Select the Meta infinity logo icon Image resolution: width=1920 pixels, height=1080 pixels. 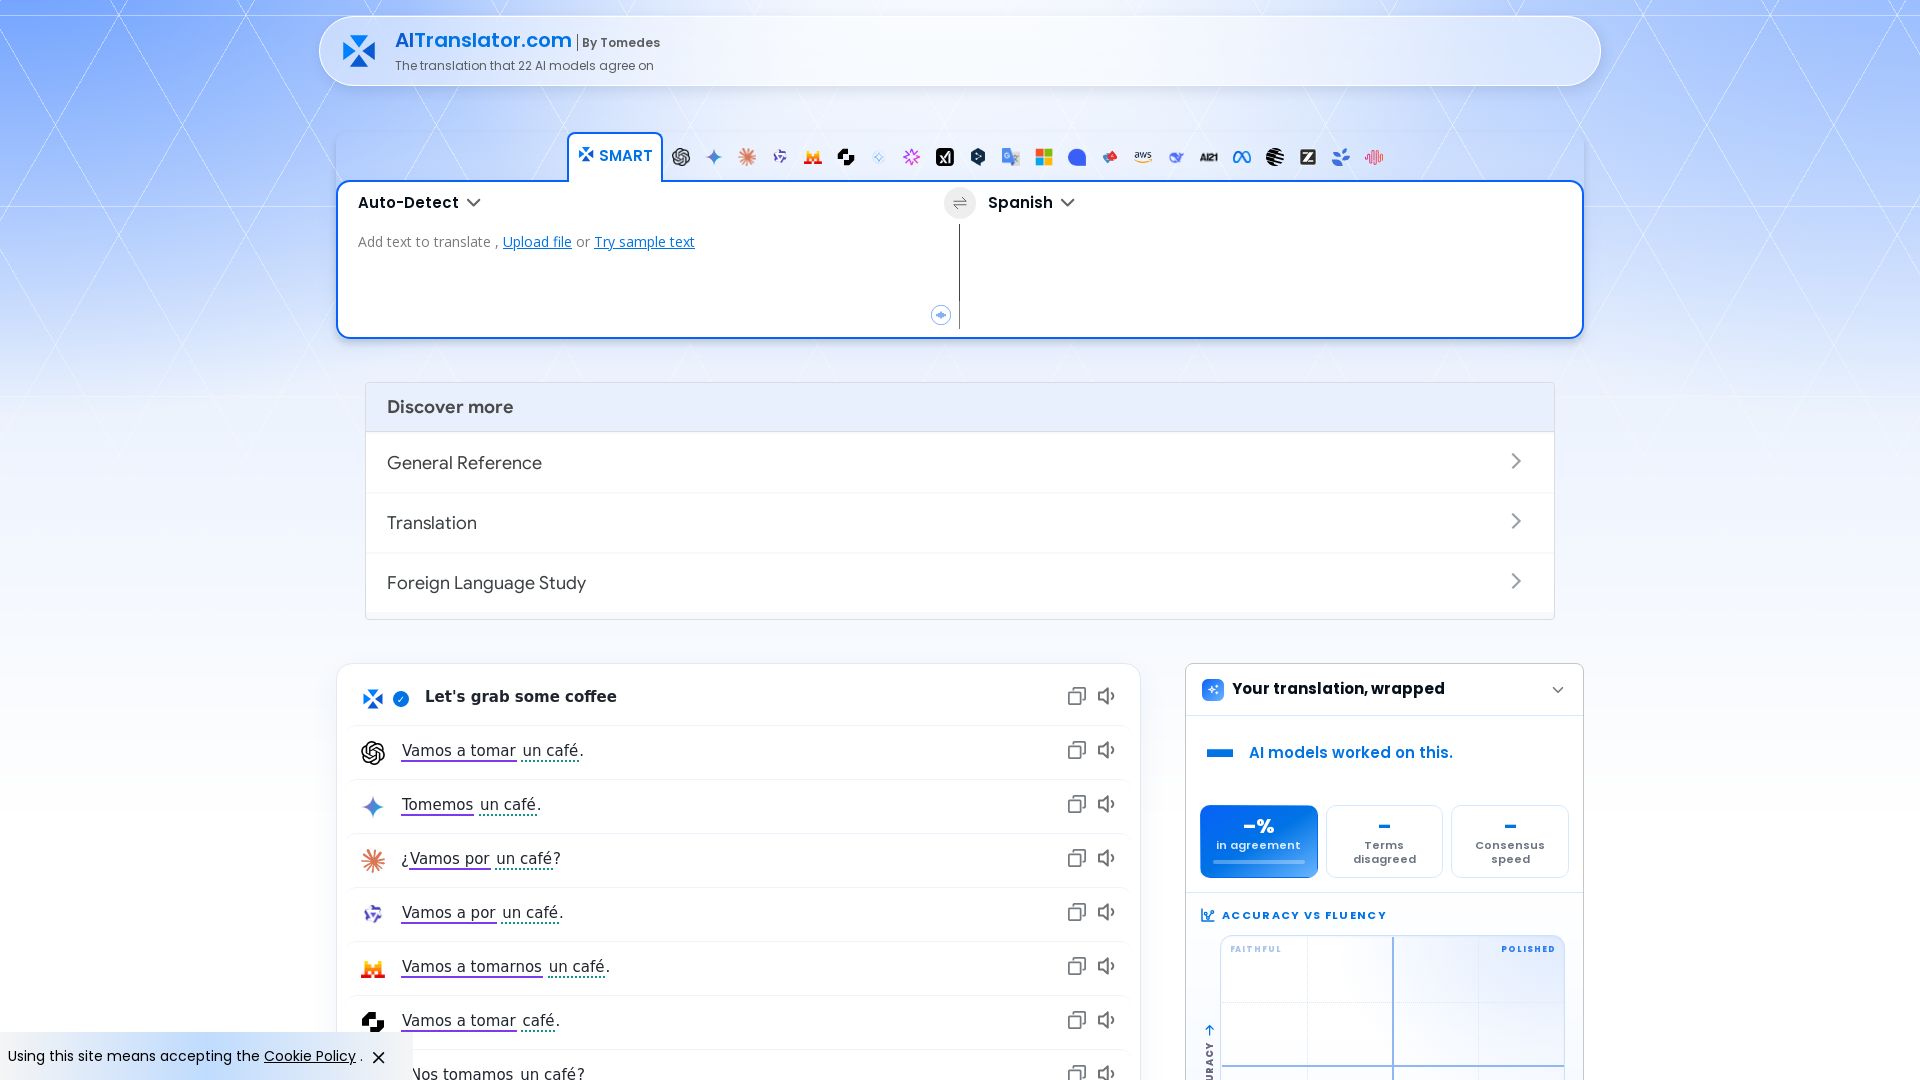click(x=1242, y=157)
